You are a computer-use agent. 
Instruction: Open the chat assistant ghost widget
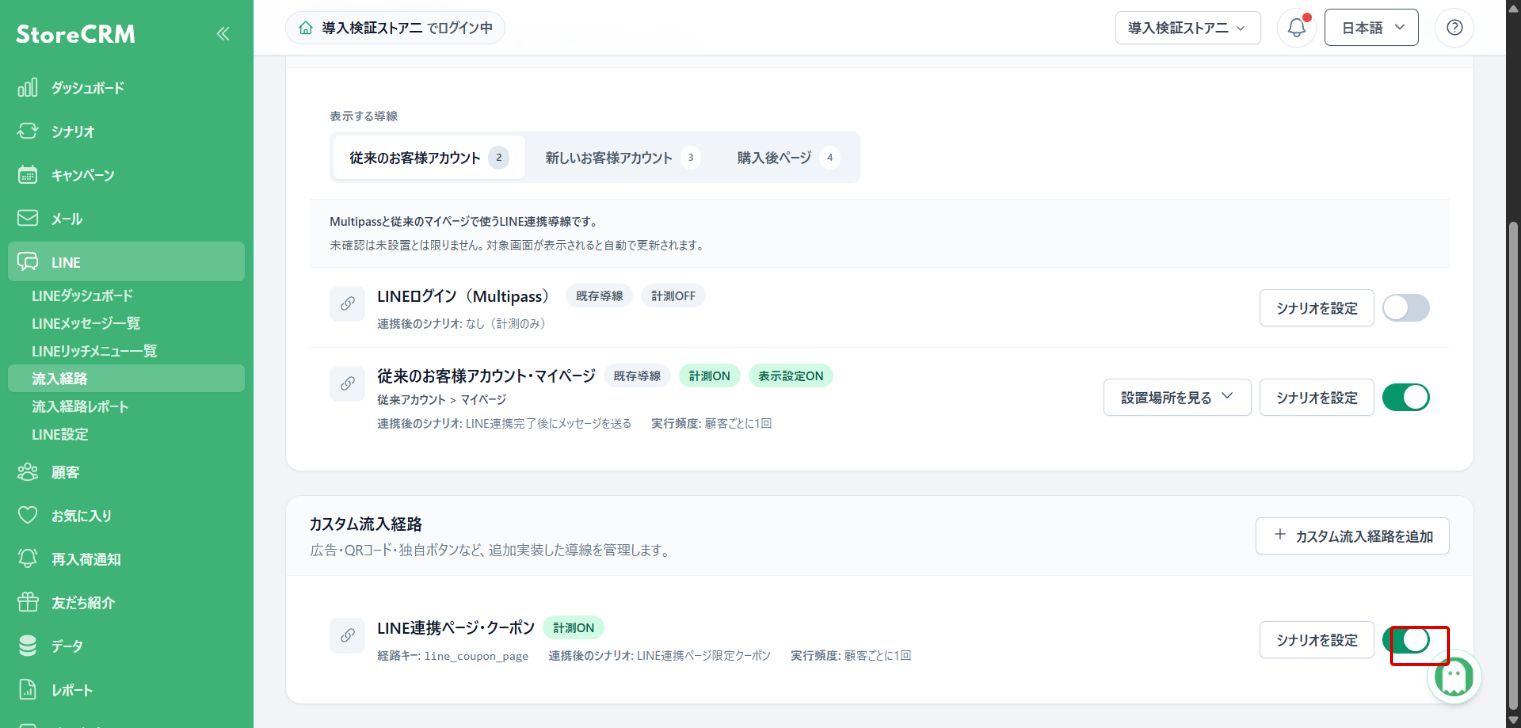(1454, 677)
